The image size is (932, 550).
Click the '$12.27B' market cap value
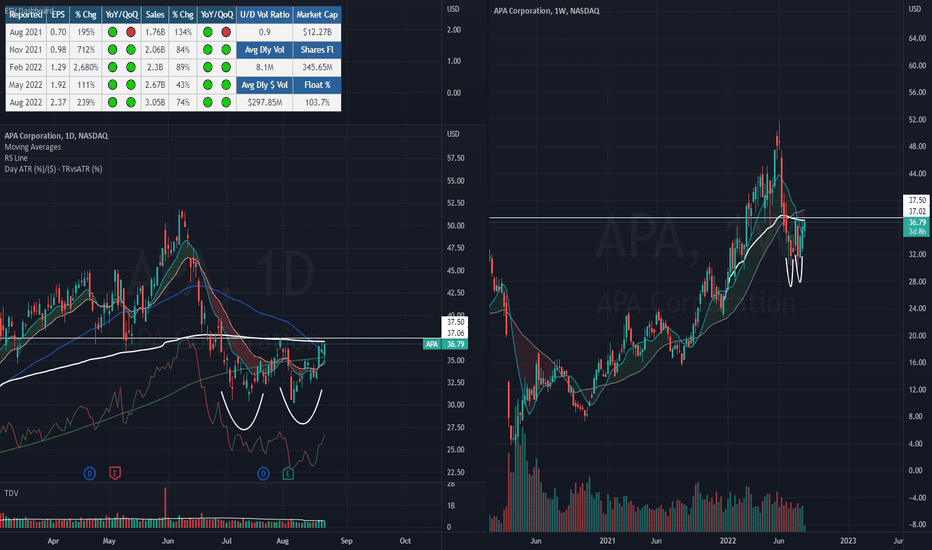pyautogui.click(x=317, y=32)
